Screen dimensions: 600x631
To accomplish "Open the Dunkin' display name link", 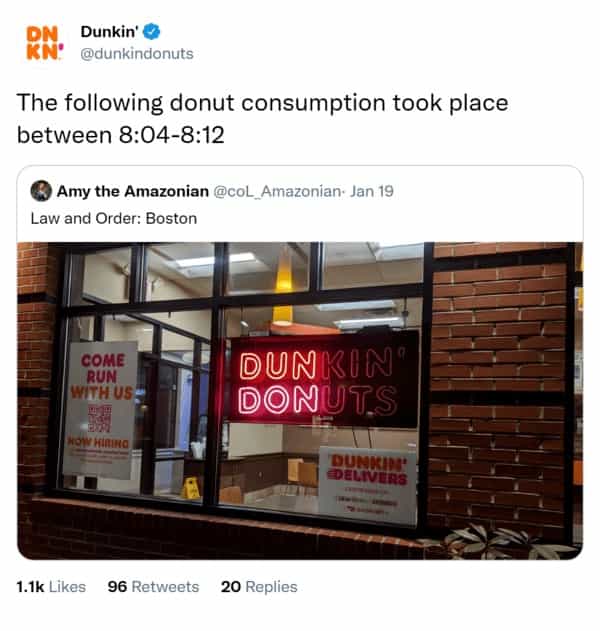I will pyautogui.click(x=109, y=31).
